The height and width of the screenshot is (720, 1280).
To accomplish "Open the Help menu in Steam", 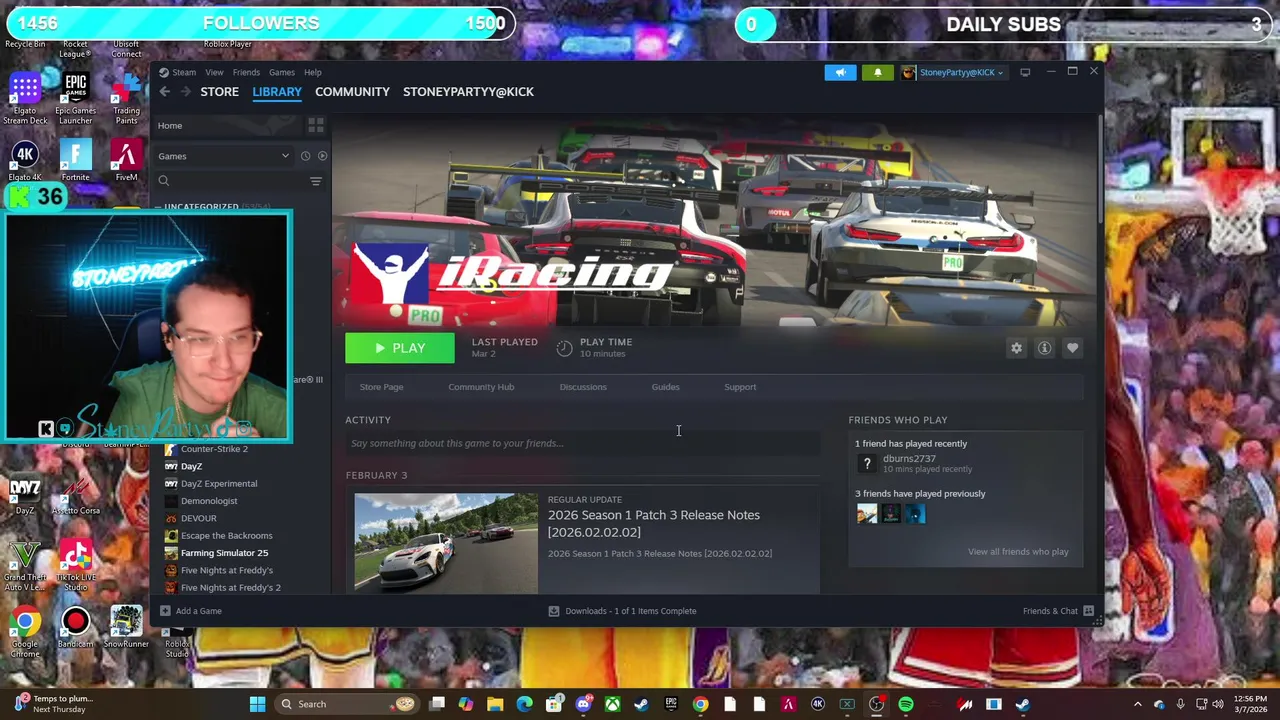I will tap(312, 72).
